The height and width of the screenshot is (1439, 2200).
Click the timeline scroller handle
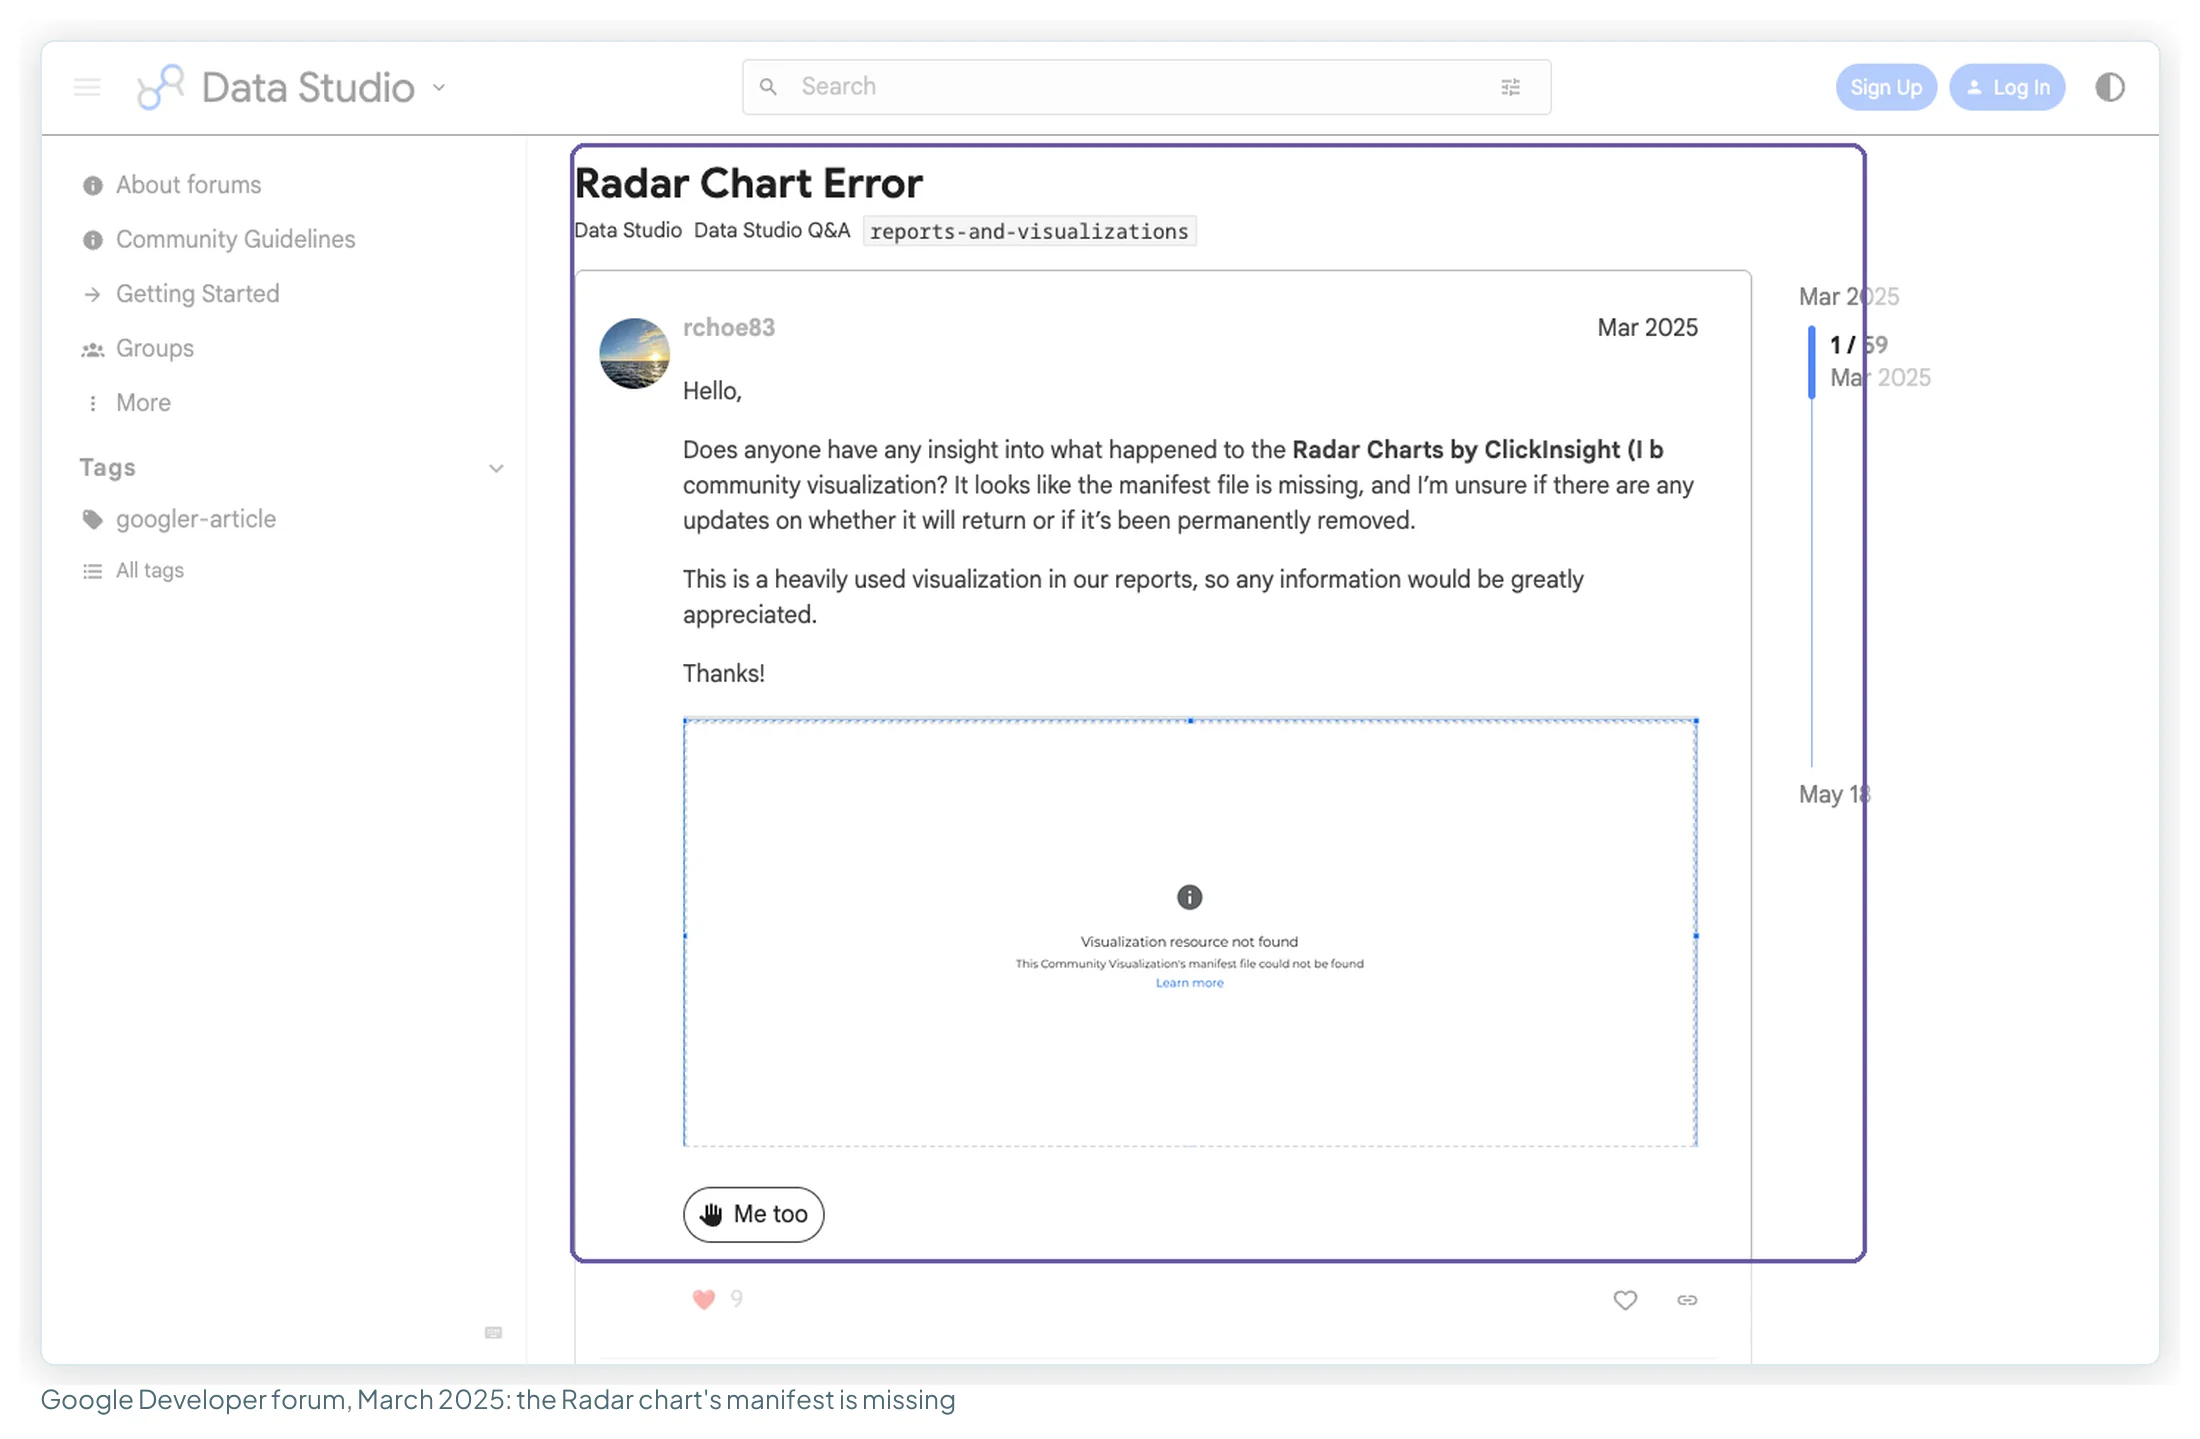1811,362
